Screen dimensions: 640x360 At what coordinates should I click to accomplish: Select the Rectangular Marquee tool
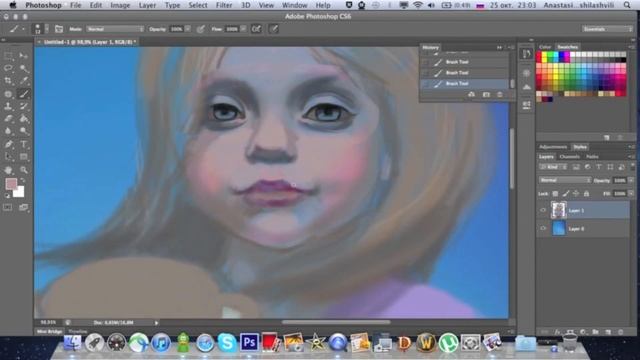point(8,55)
